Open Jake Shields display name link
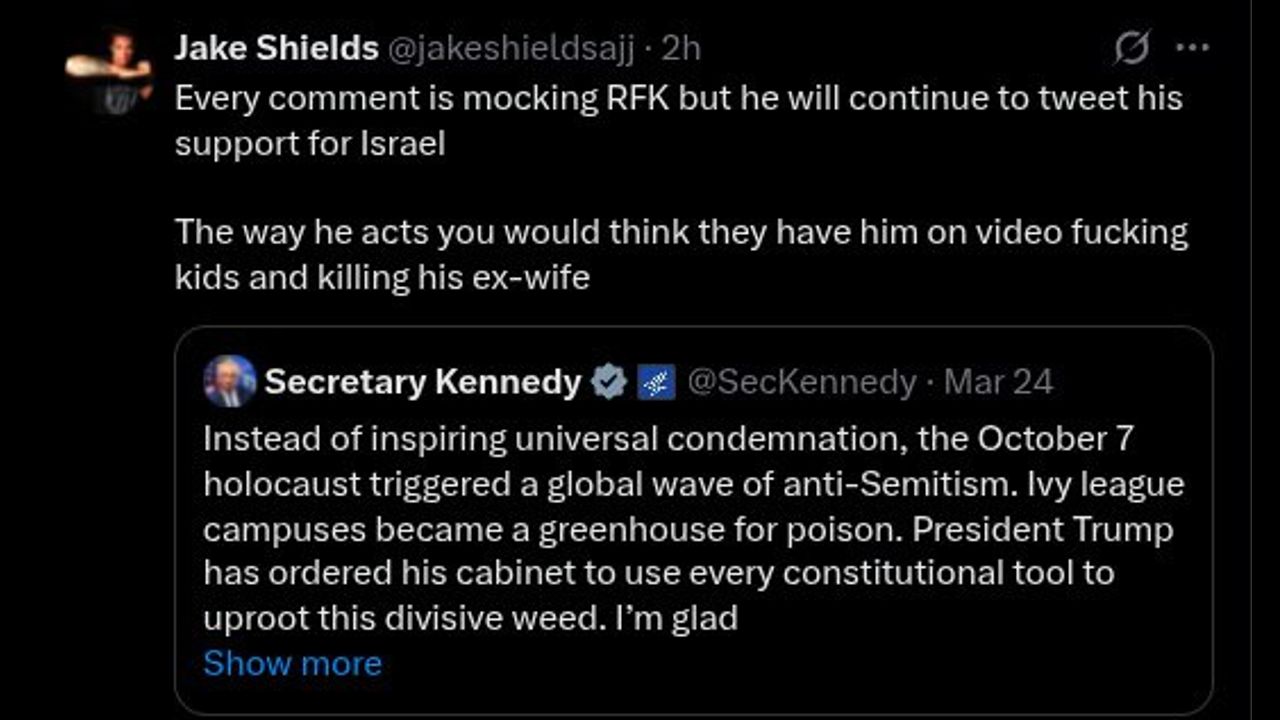This screenshot has width=1280, height=720. point(276,48)
